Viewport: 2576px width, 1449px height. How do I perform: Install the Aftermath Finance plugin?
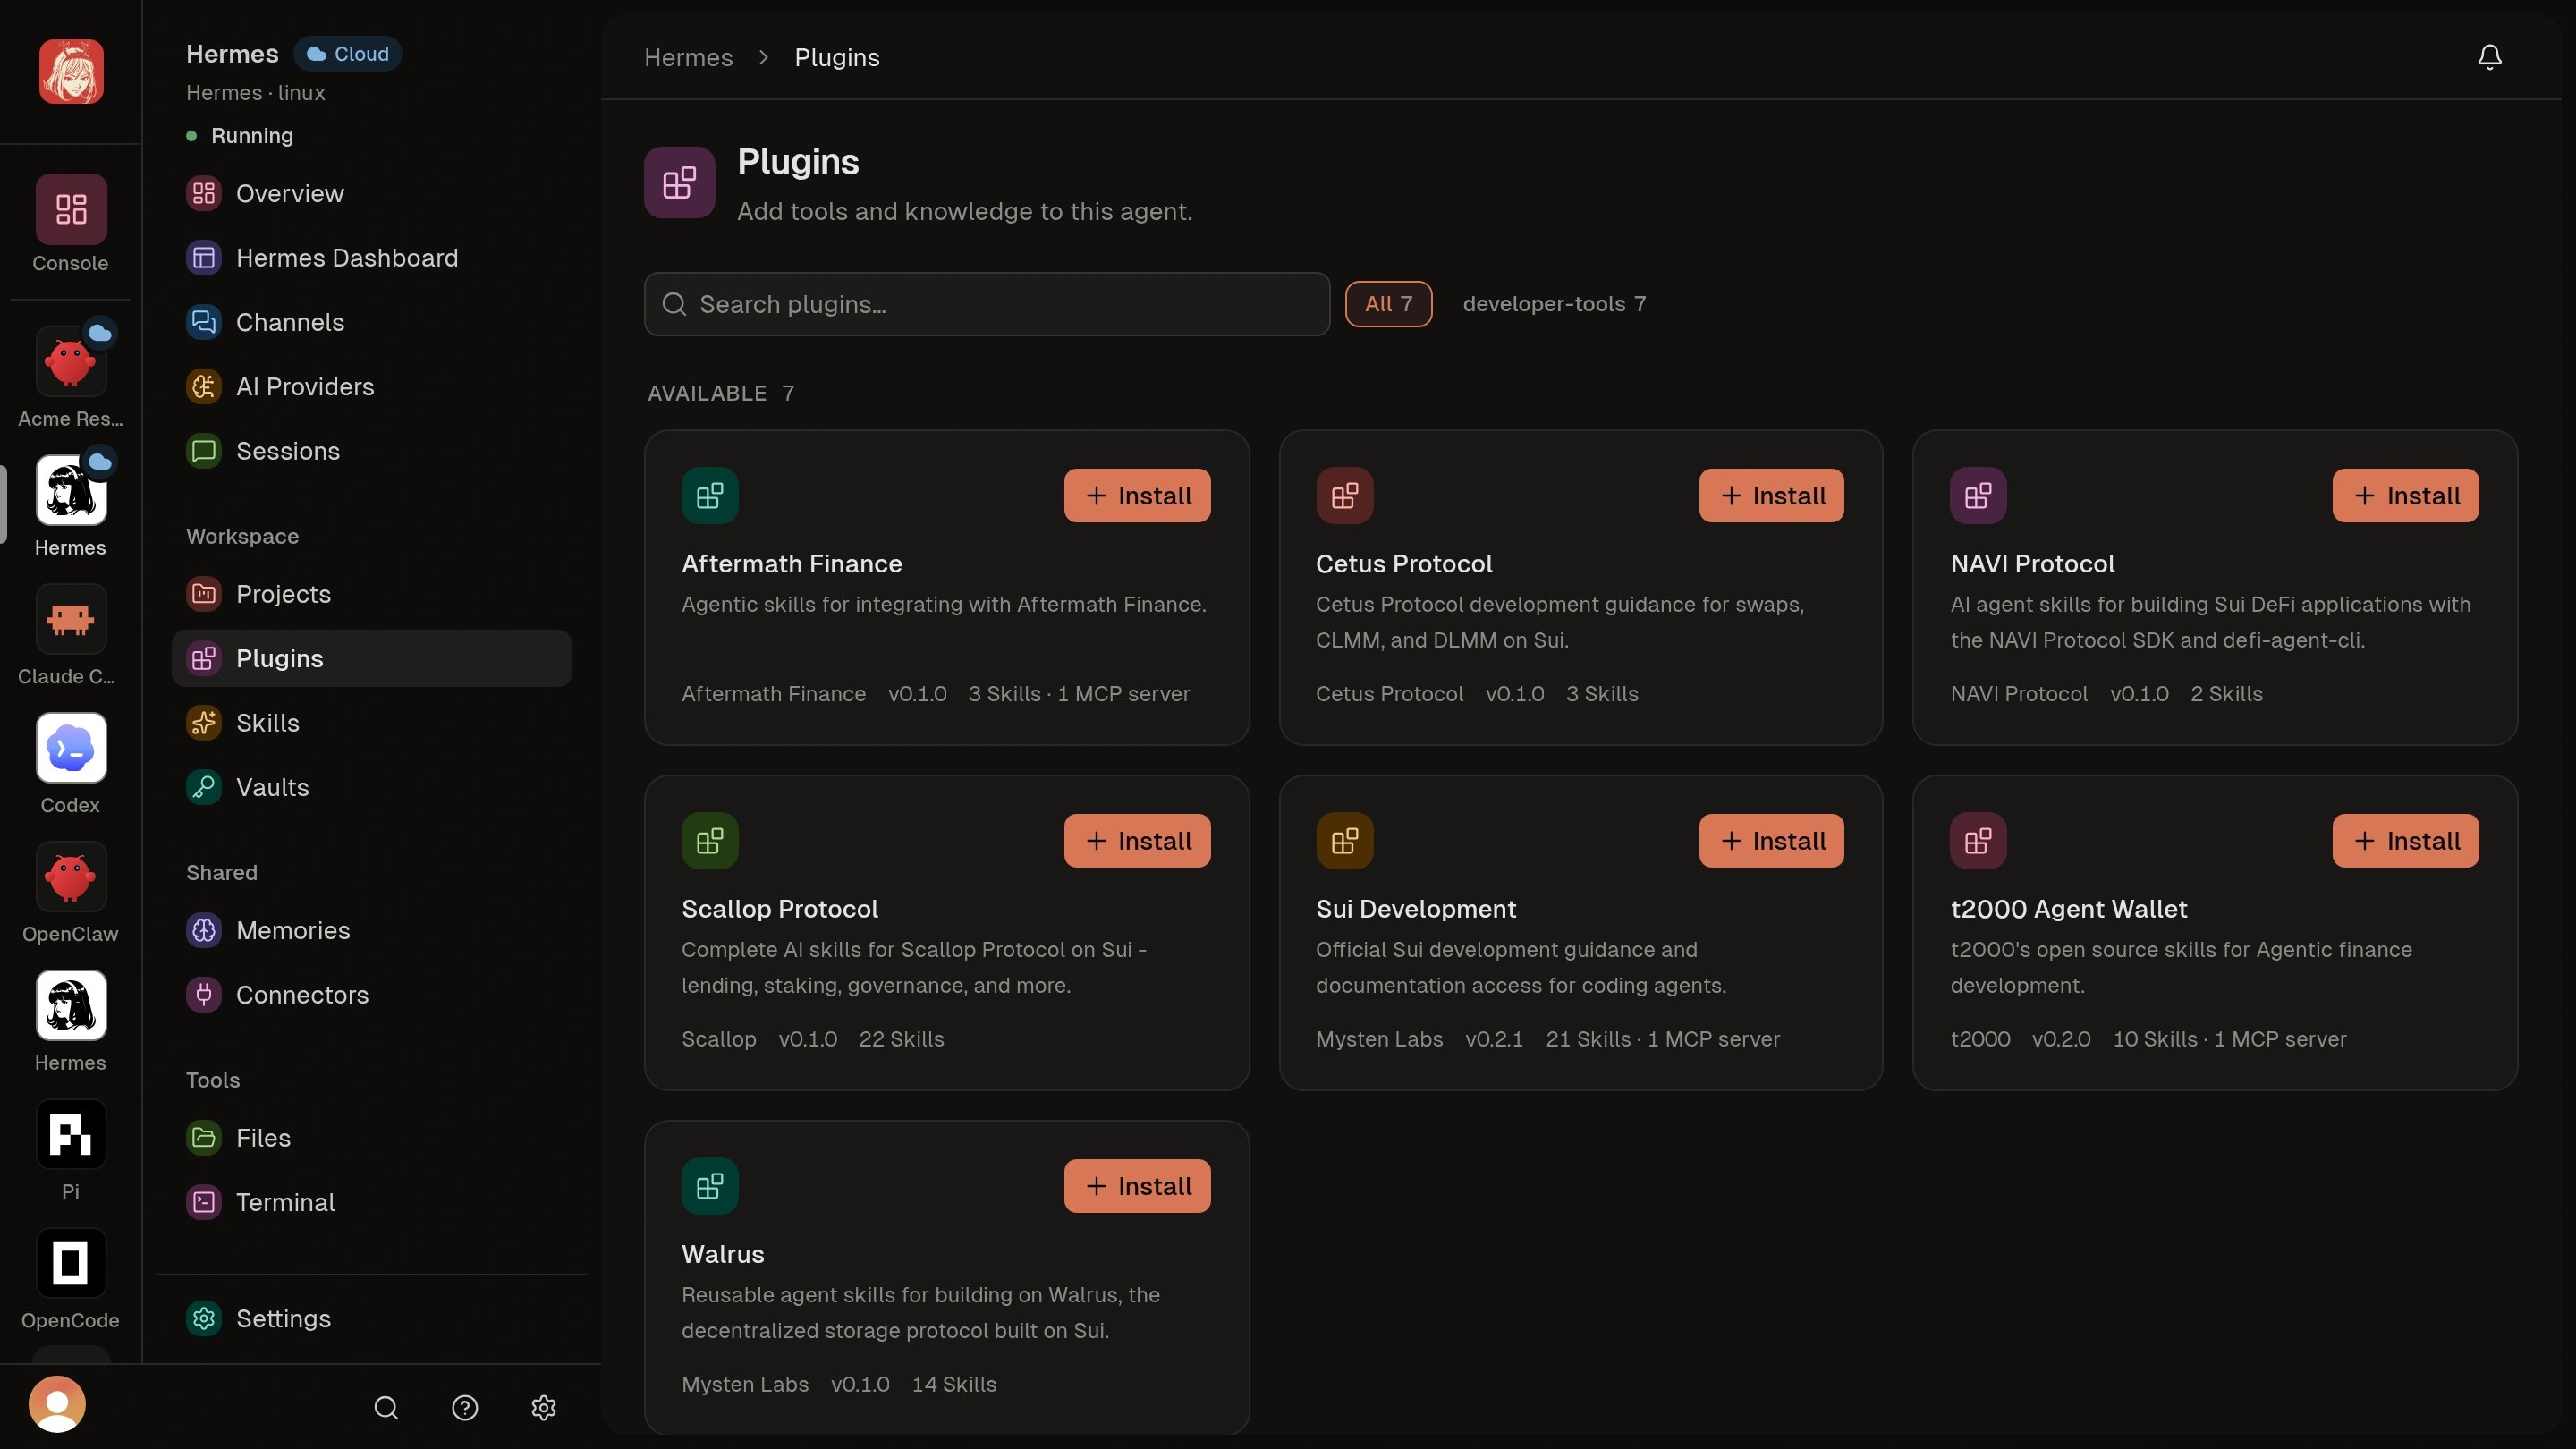point(1137,496)
